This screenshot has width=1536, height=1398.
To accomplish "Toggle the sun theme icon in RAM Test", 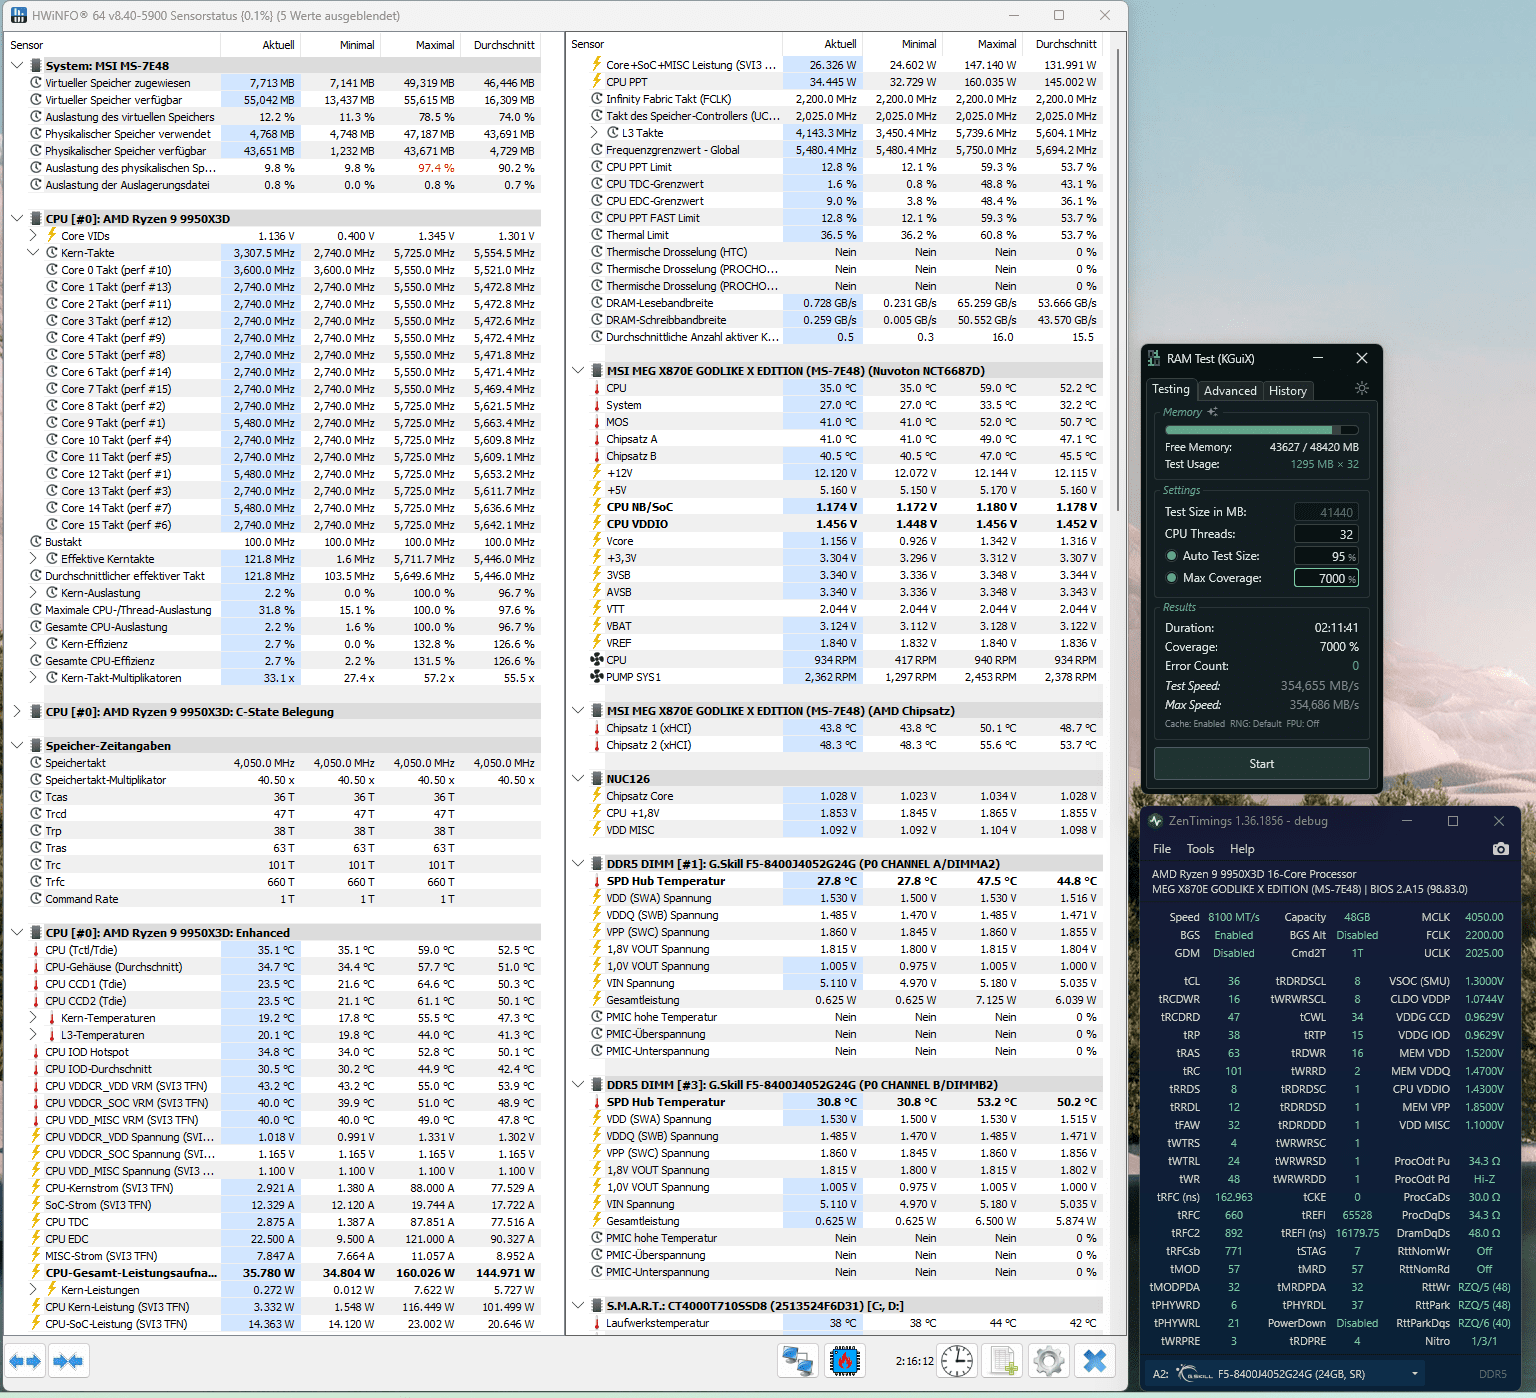I will [1361, 388].
